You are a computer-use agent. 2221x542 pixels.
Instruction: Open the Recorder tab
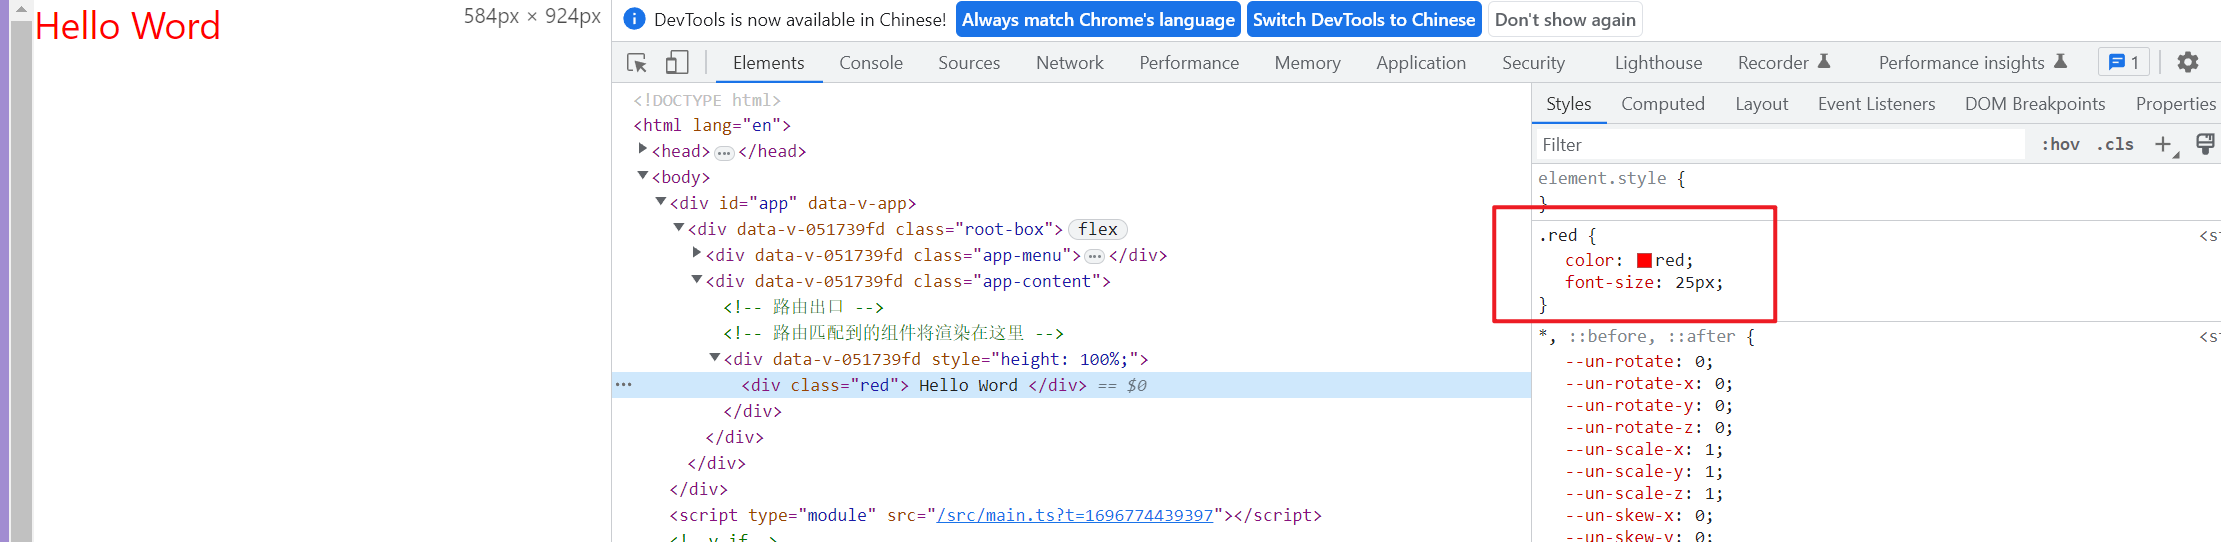pyautogui.click(x=1783, y=62)
